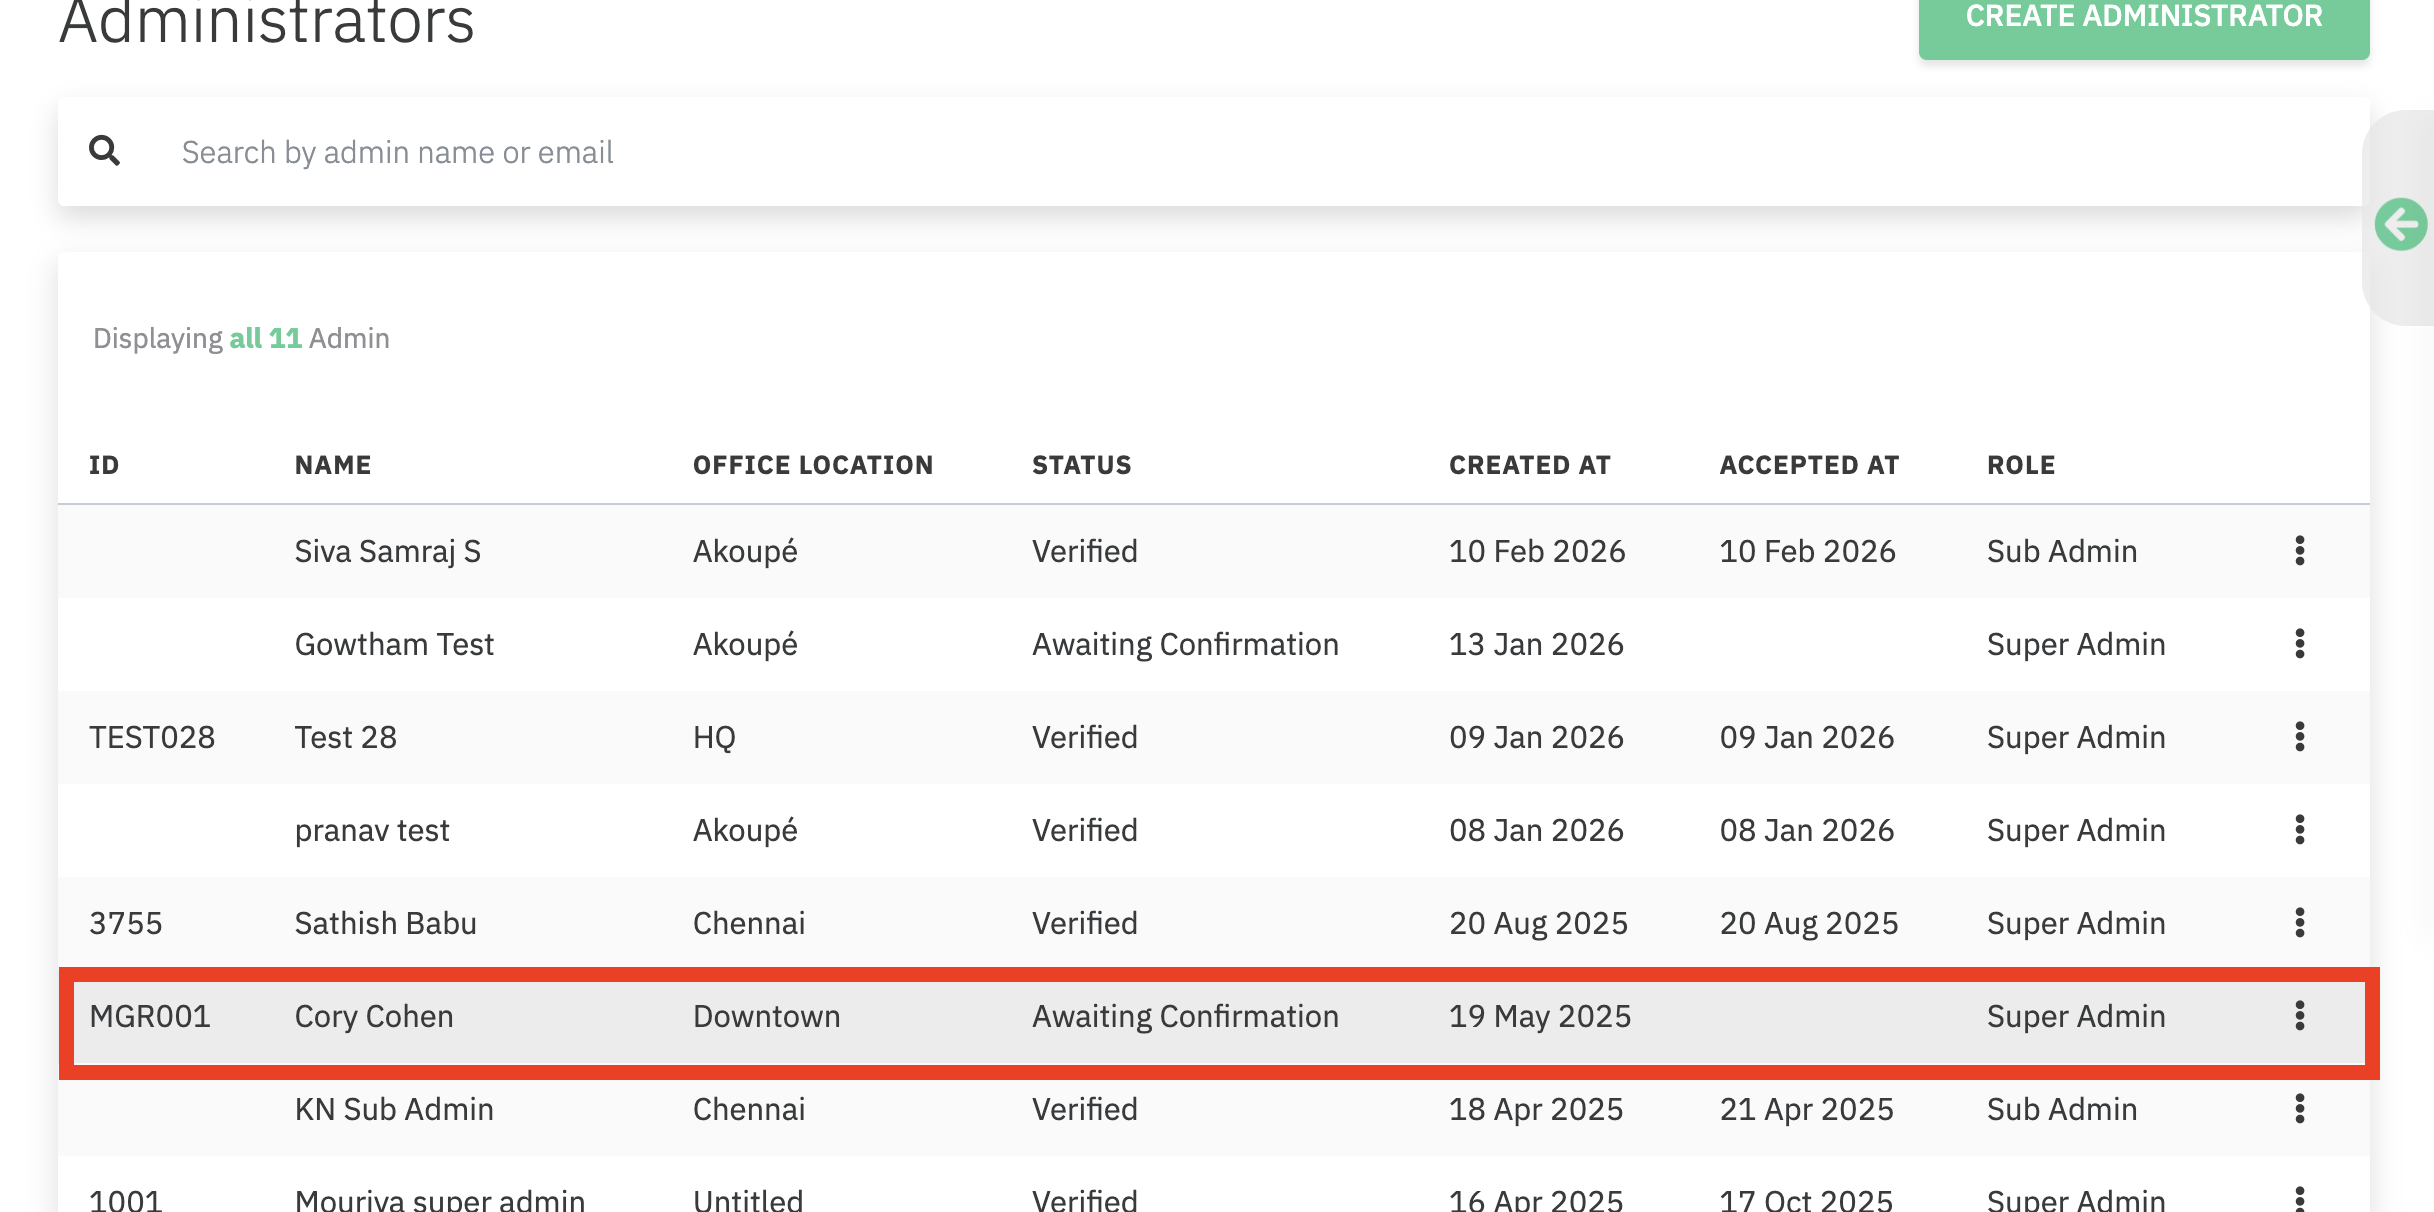This screenshot has height=1212, width=2434.
Task: Click the Role column header
Action: pos(2020,465)
